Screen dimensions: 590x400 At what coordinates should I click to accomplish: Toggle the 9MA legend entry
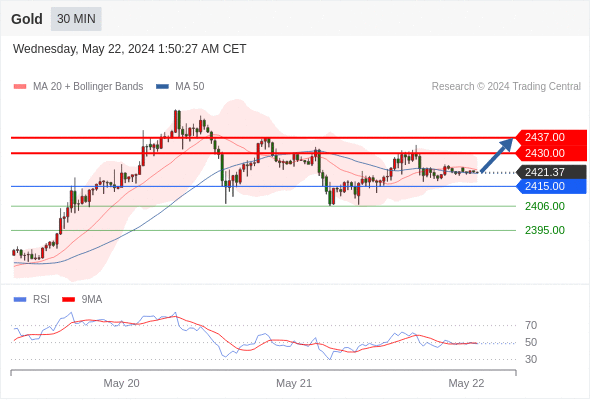tap(82, 300)
